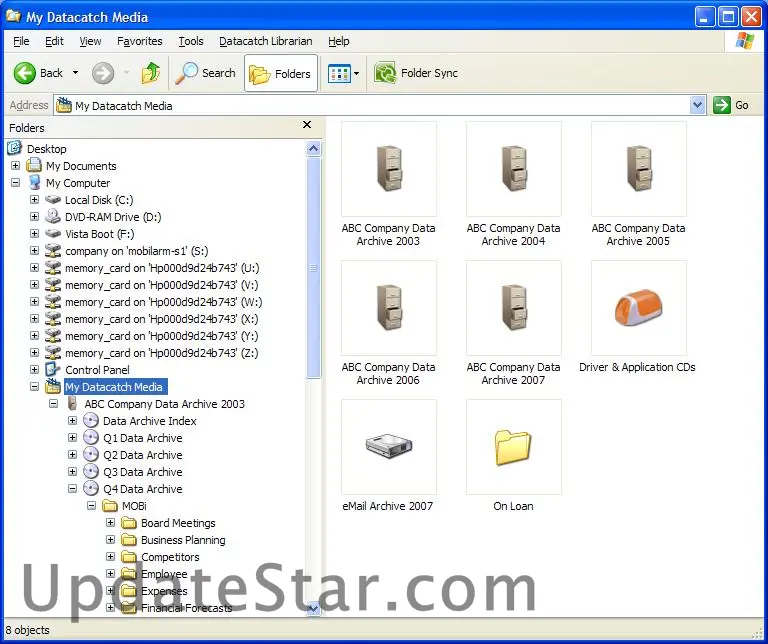Open the Favorites menu

[140, 41]
